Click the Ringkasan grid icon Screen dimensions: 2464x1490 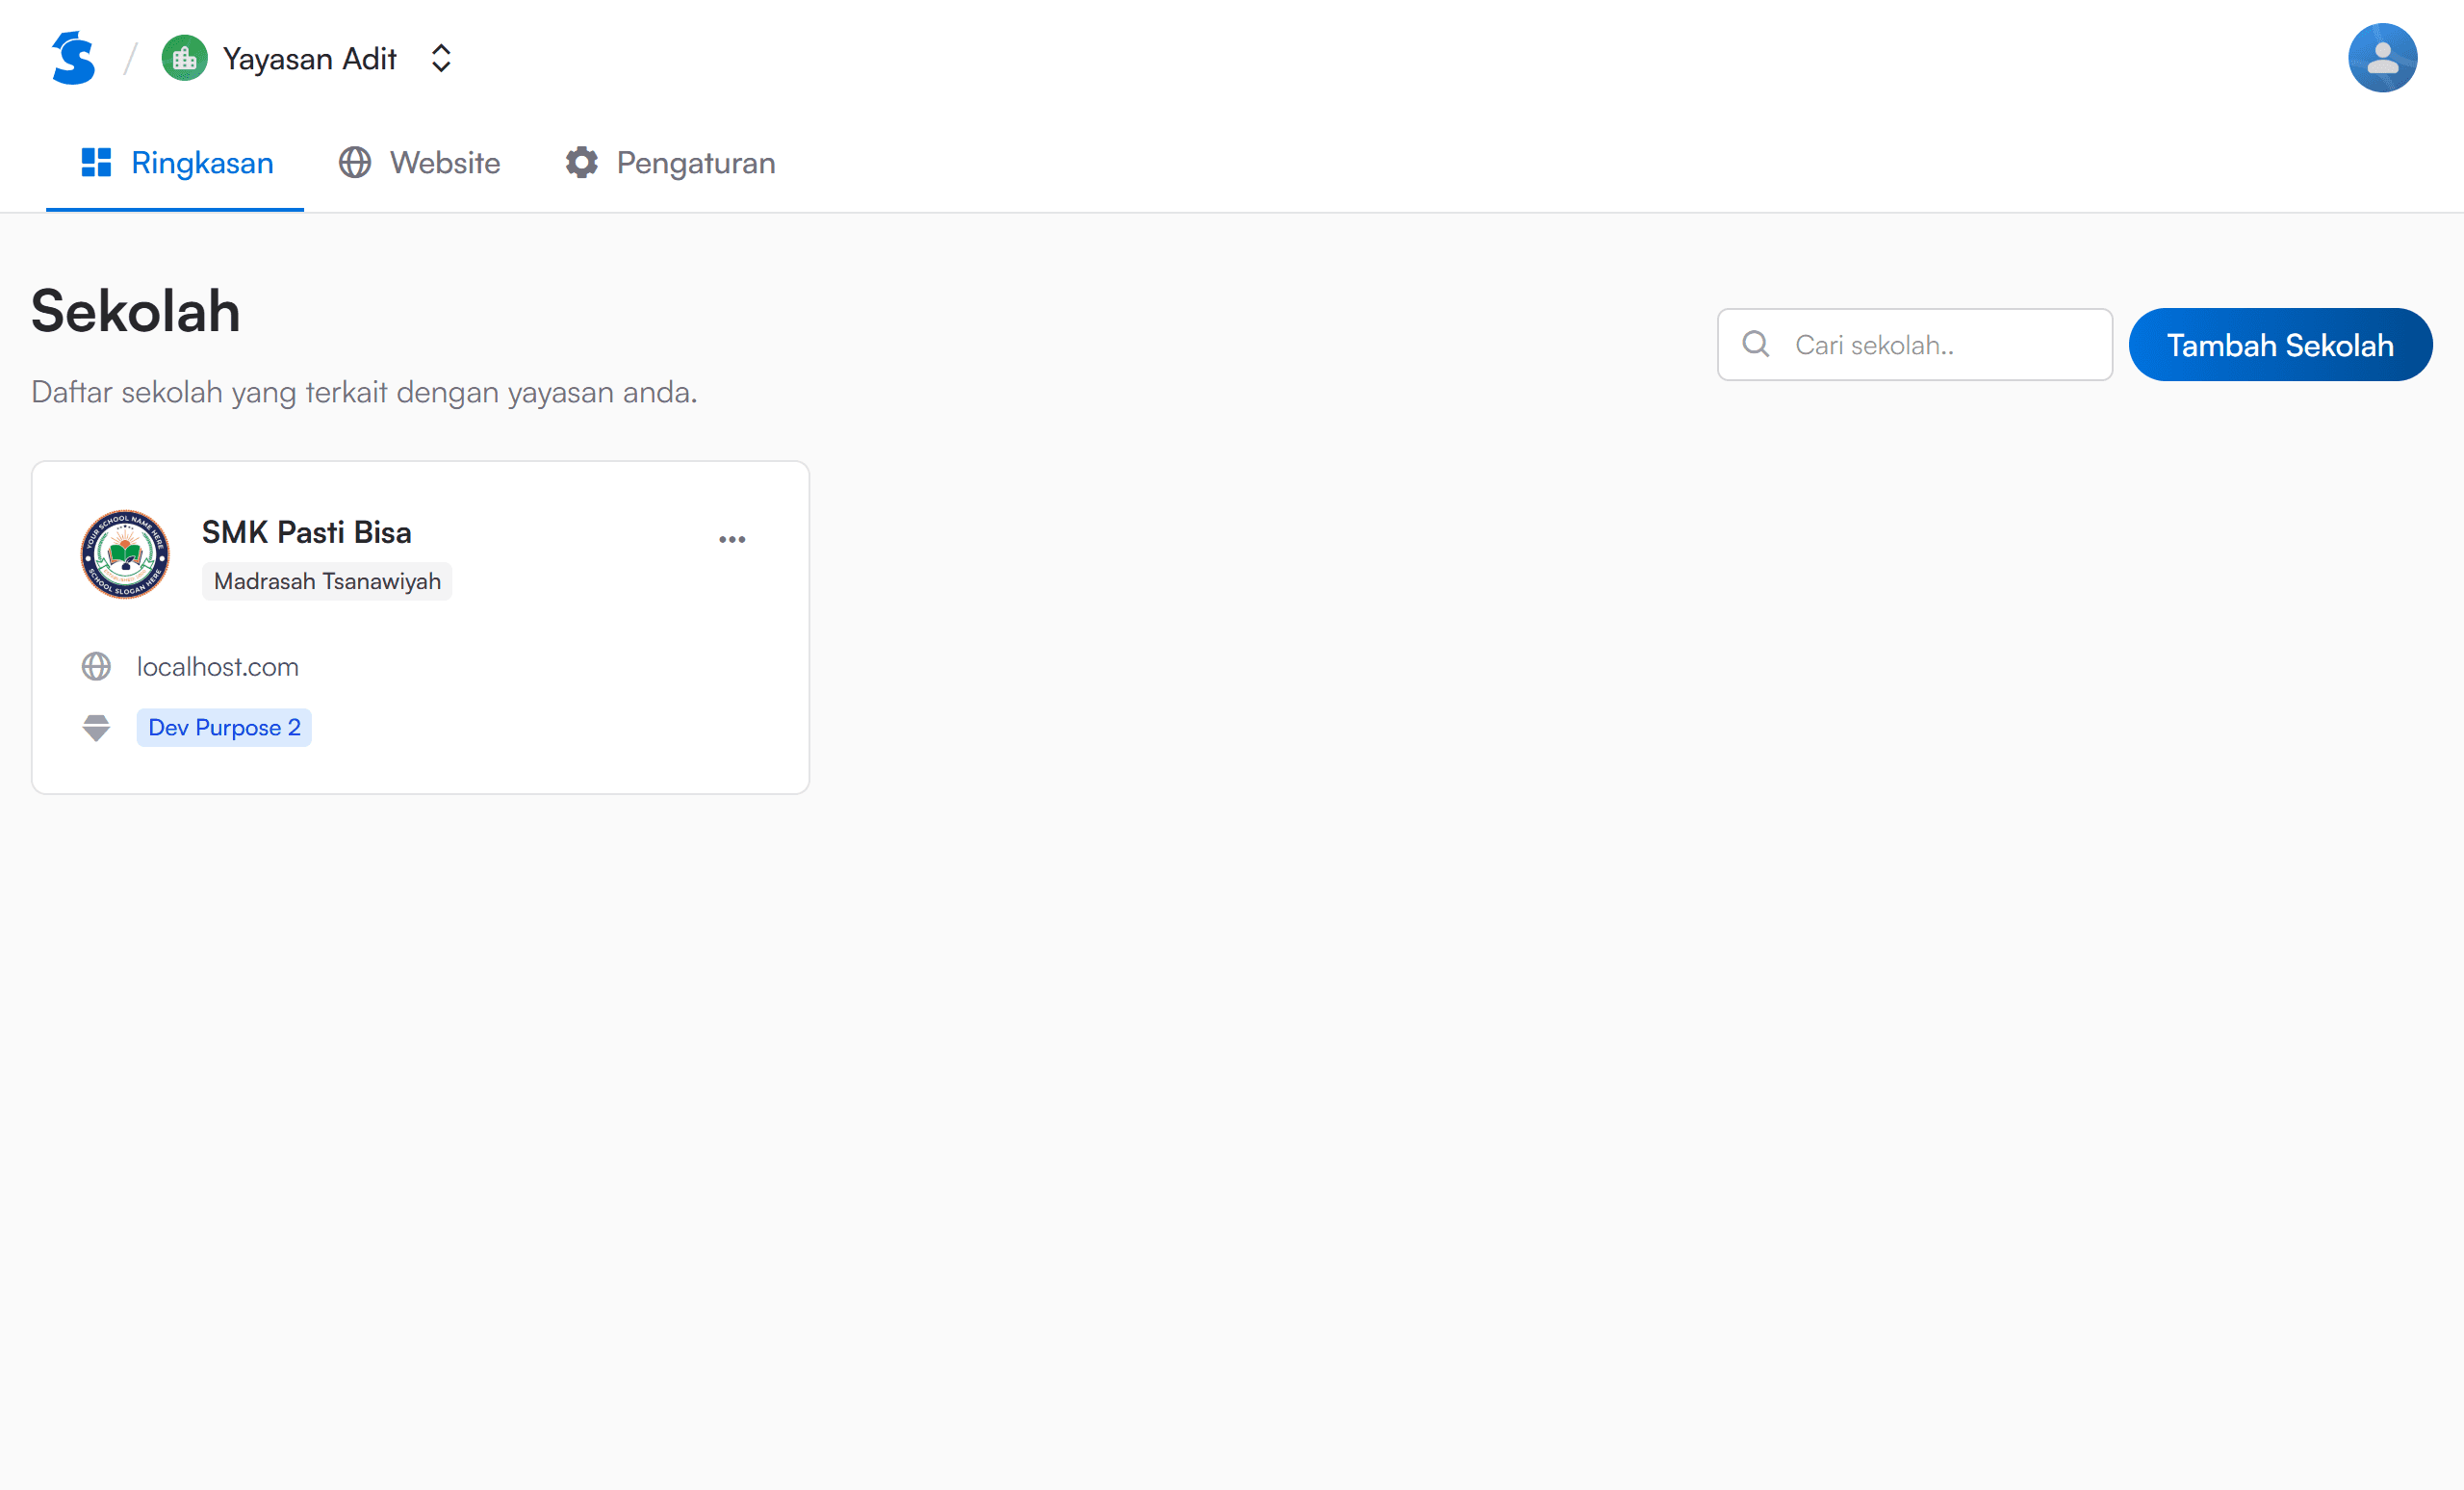point(96,162)
